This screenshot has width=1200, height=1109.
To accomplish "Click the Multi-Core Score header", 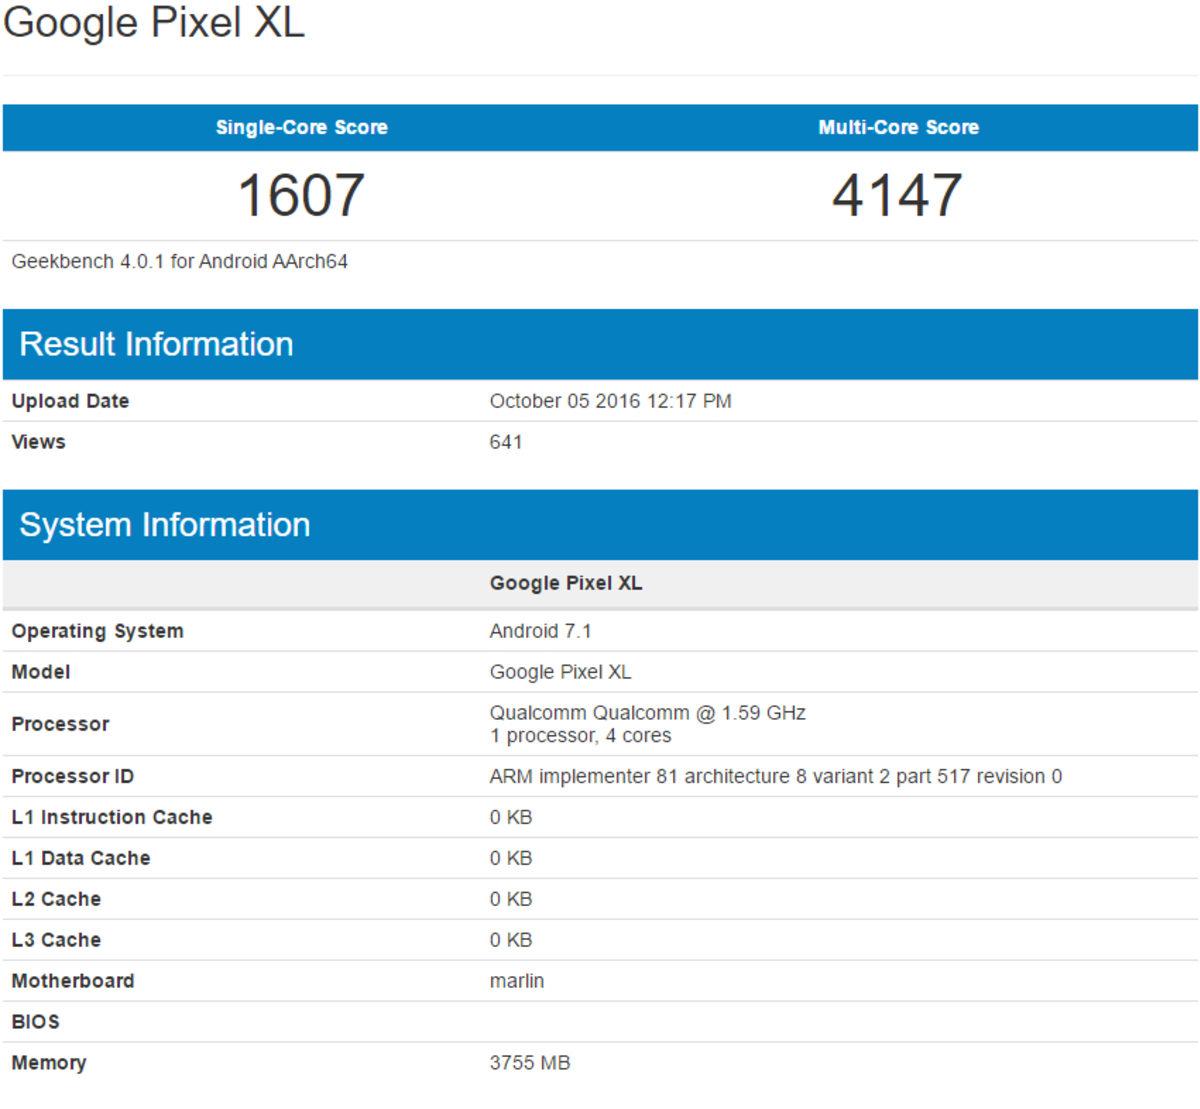I will [897, 127].
